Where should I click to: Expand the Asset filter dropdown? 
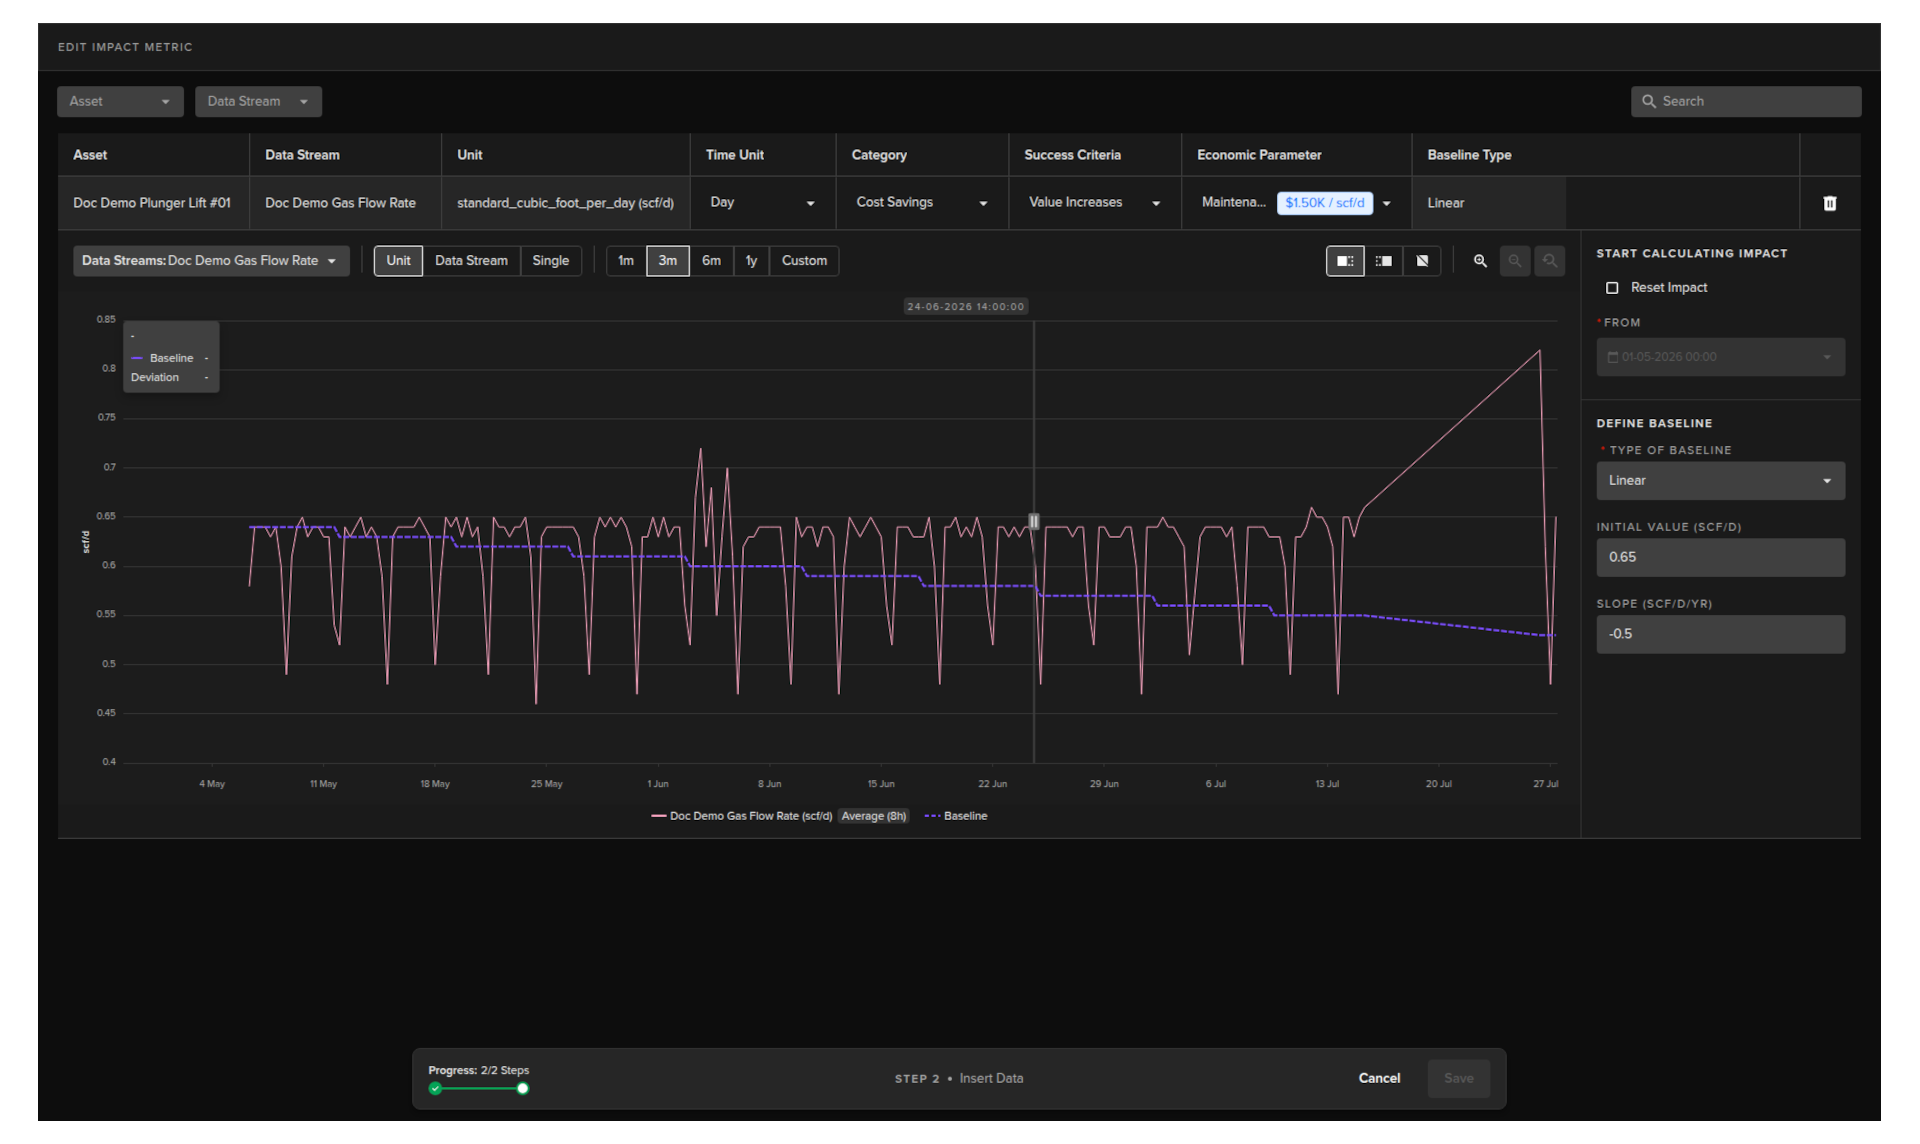(x=119, y=101)
